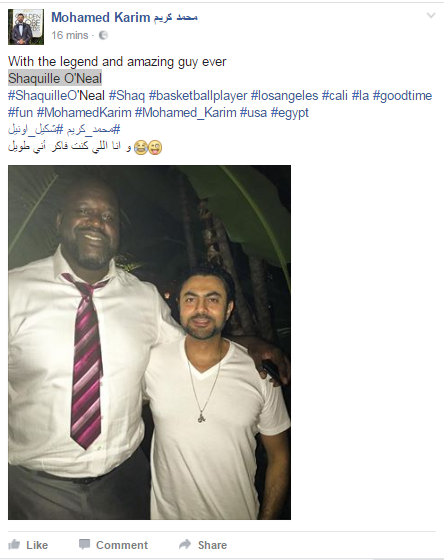Click the Comment text button
This screenshot has width=444, height=560.
122,545
